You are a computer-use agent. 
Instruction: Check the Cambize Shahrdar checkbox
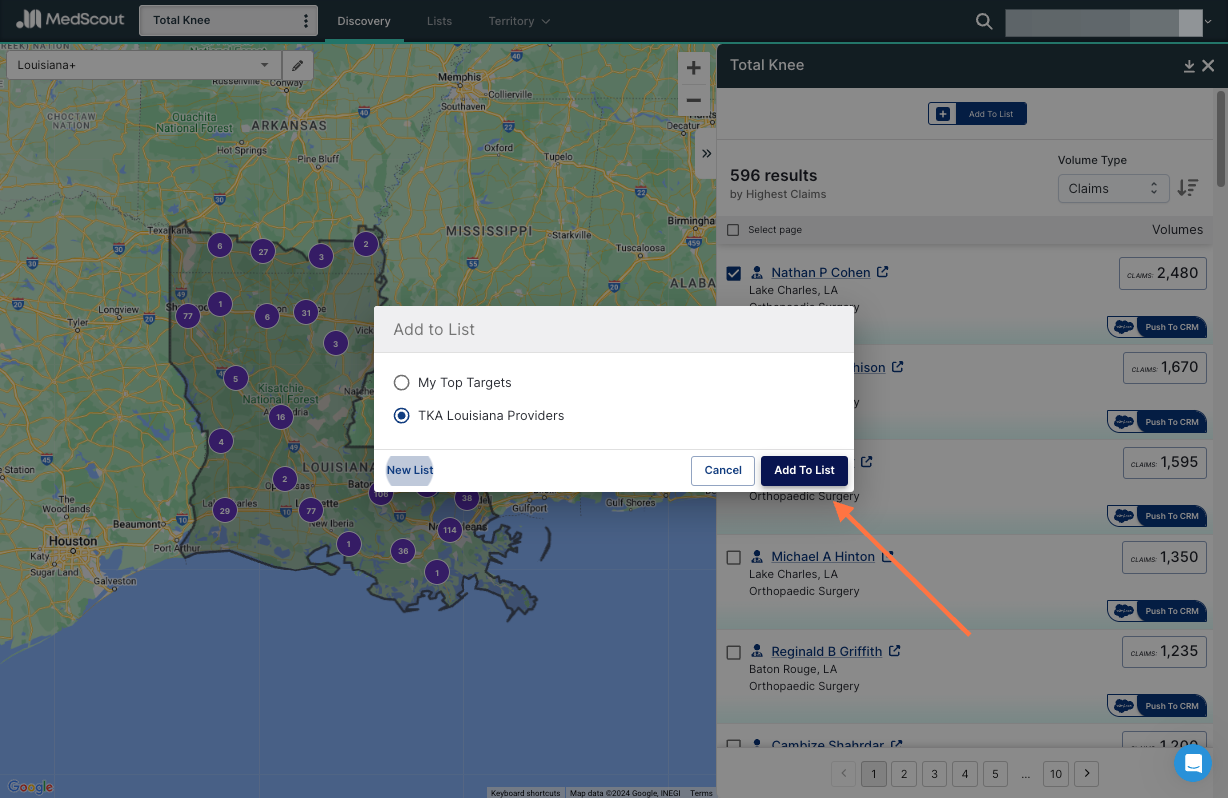pos(734,745)
